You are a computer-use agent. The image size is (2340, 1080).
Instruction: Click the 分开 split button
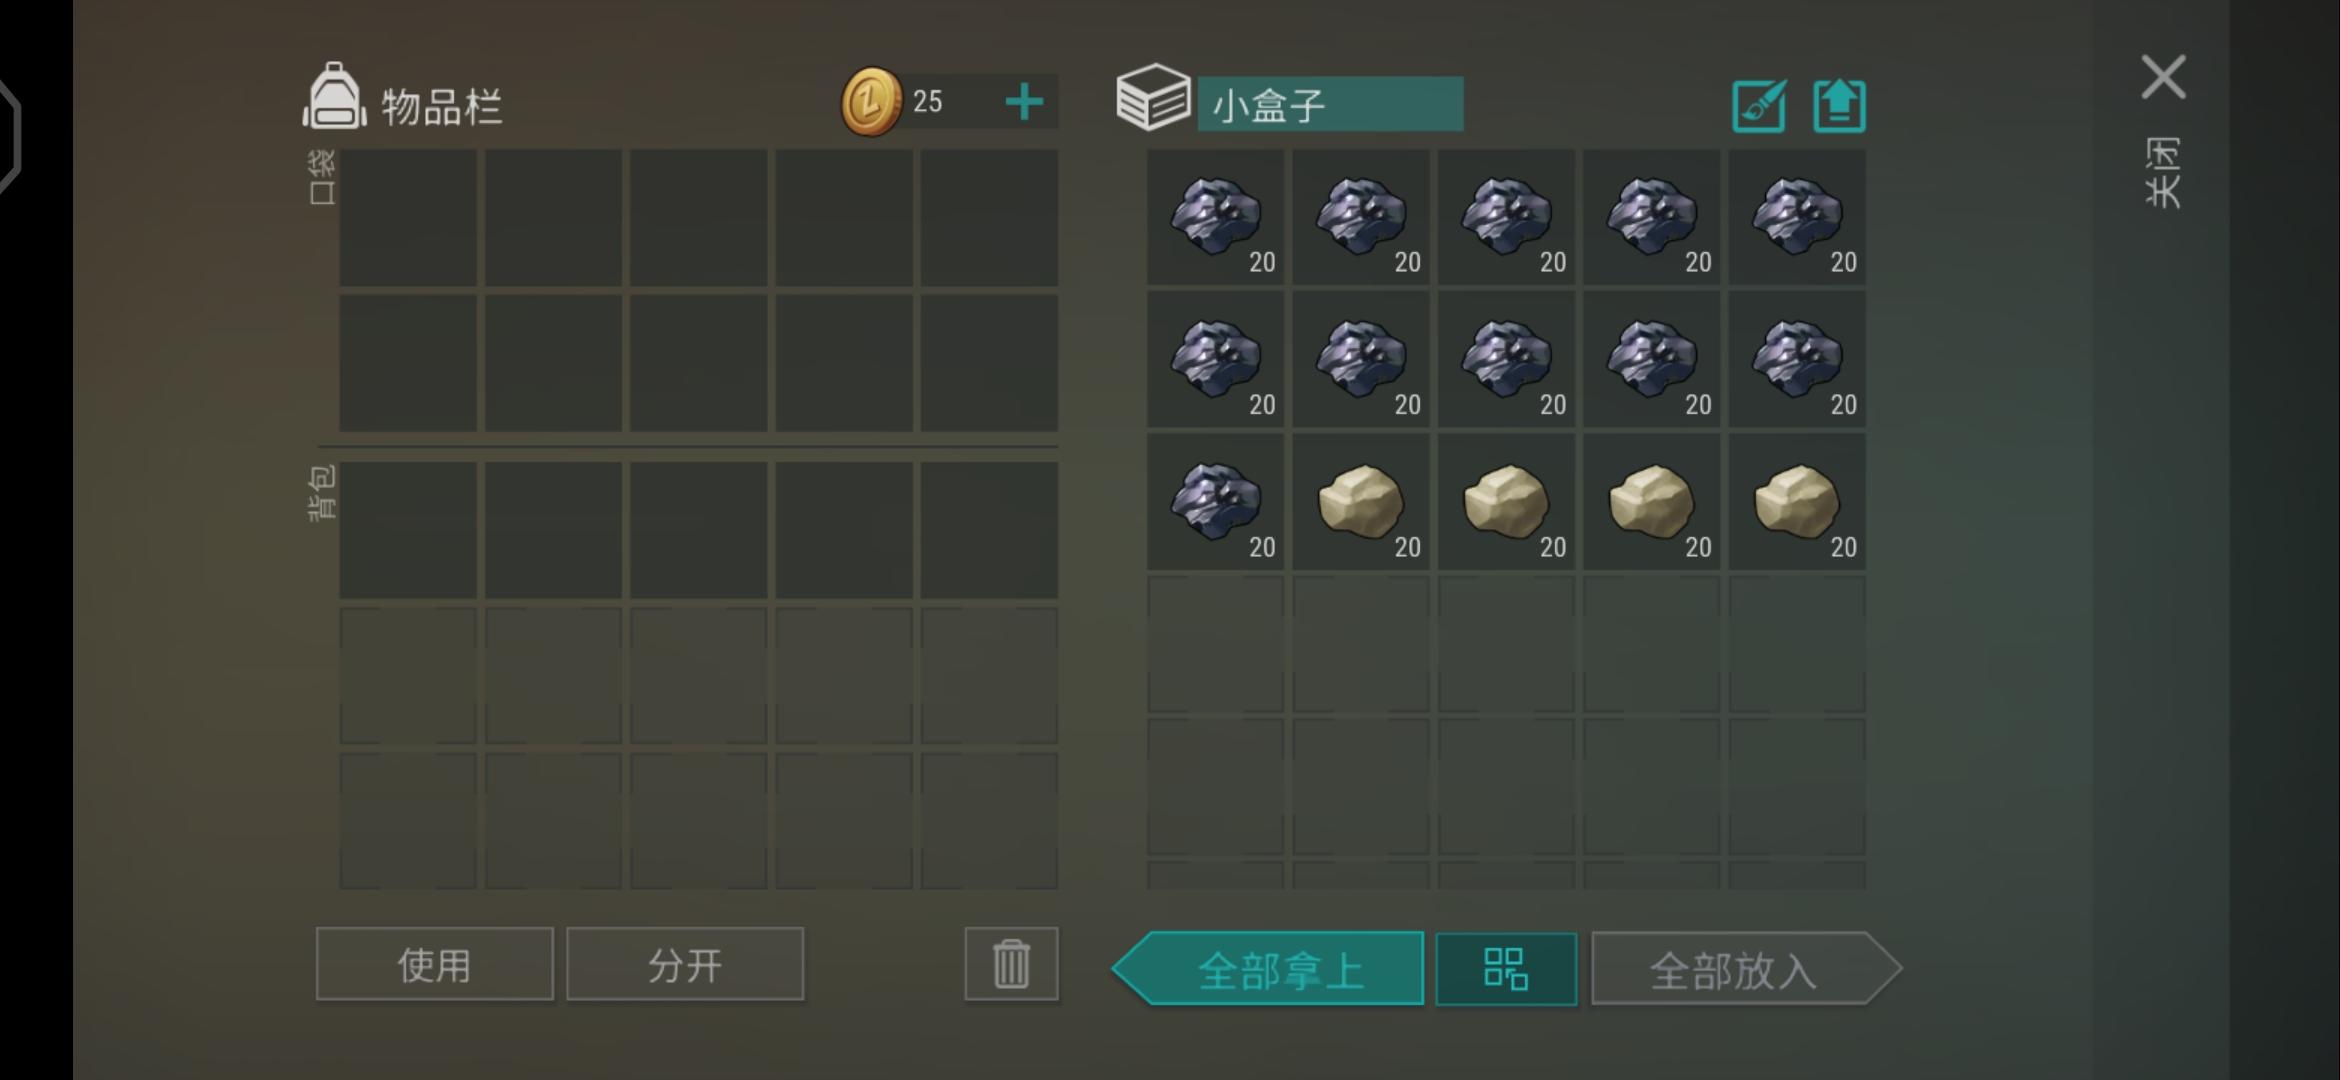point(685,964)
